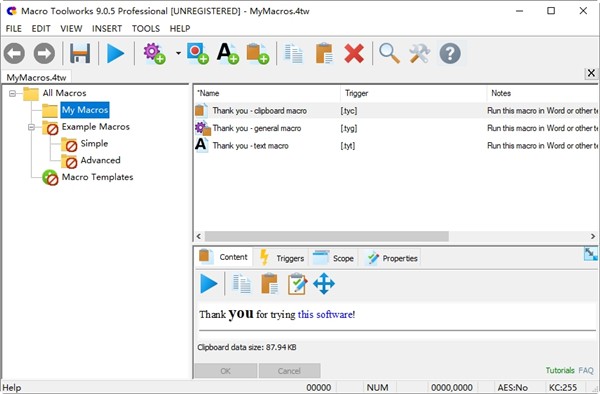Add new general macro with gear icon

[x=154, y=53]
